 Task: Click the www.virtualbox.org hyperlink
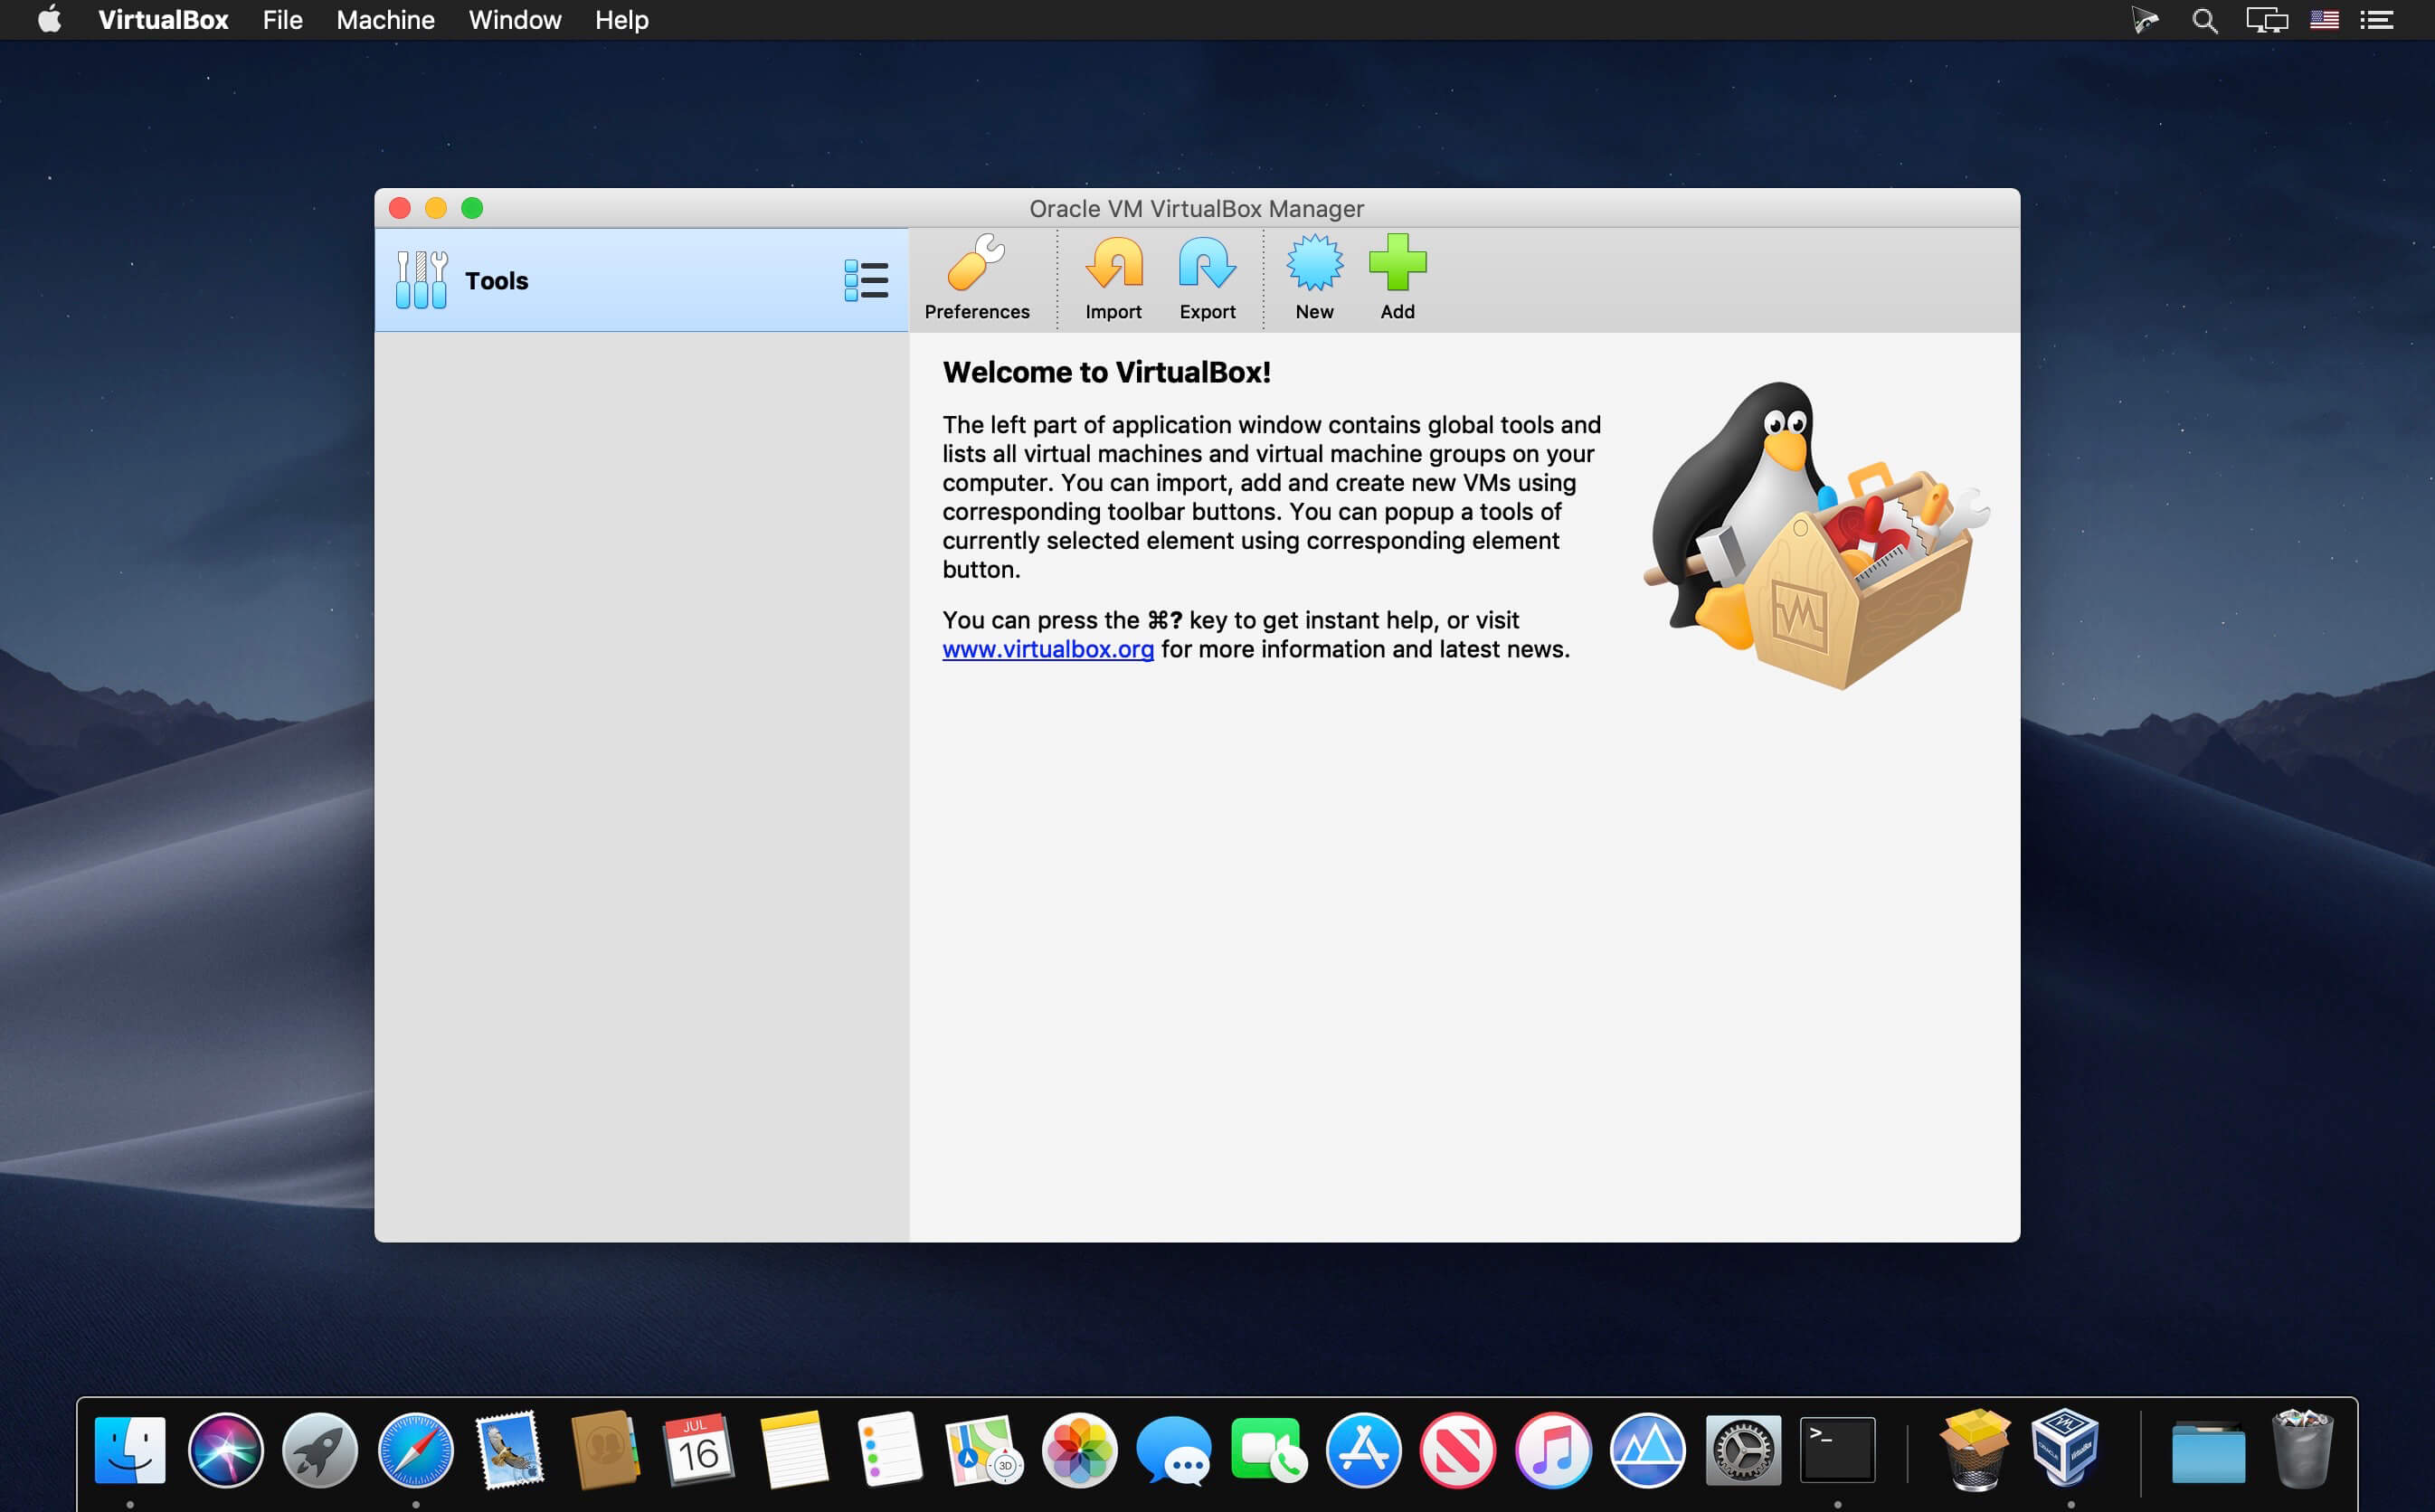click(x=1047, y=648)
